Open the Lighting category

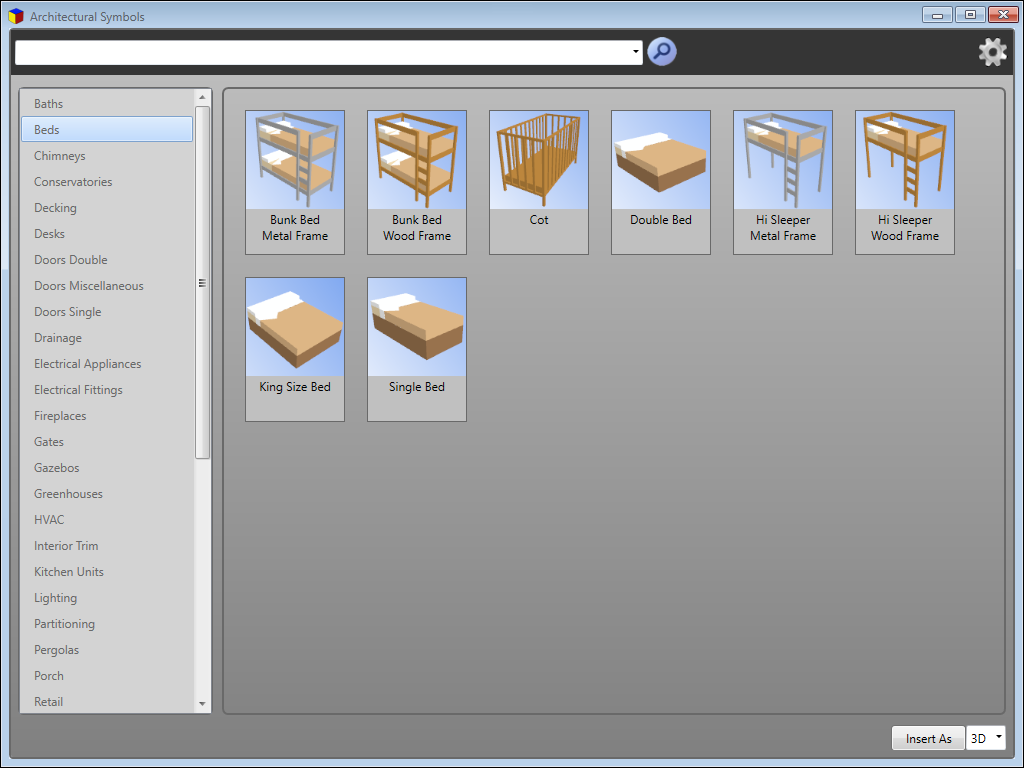(55, 597)
